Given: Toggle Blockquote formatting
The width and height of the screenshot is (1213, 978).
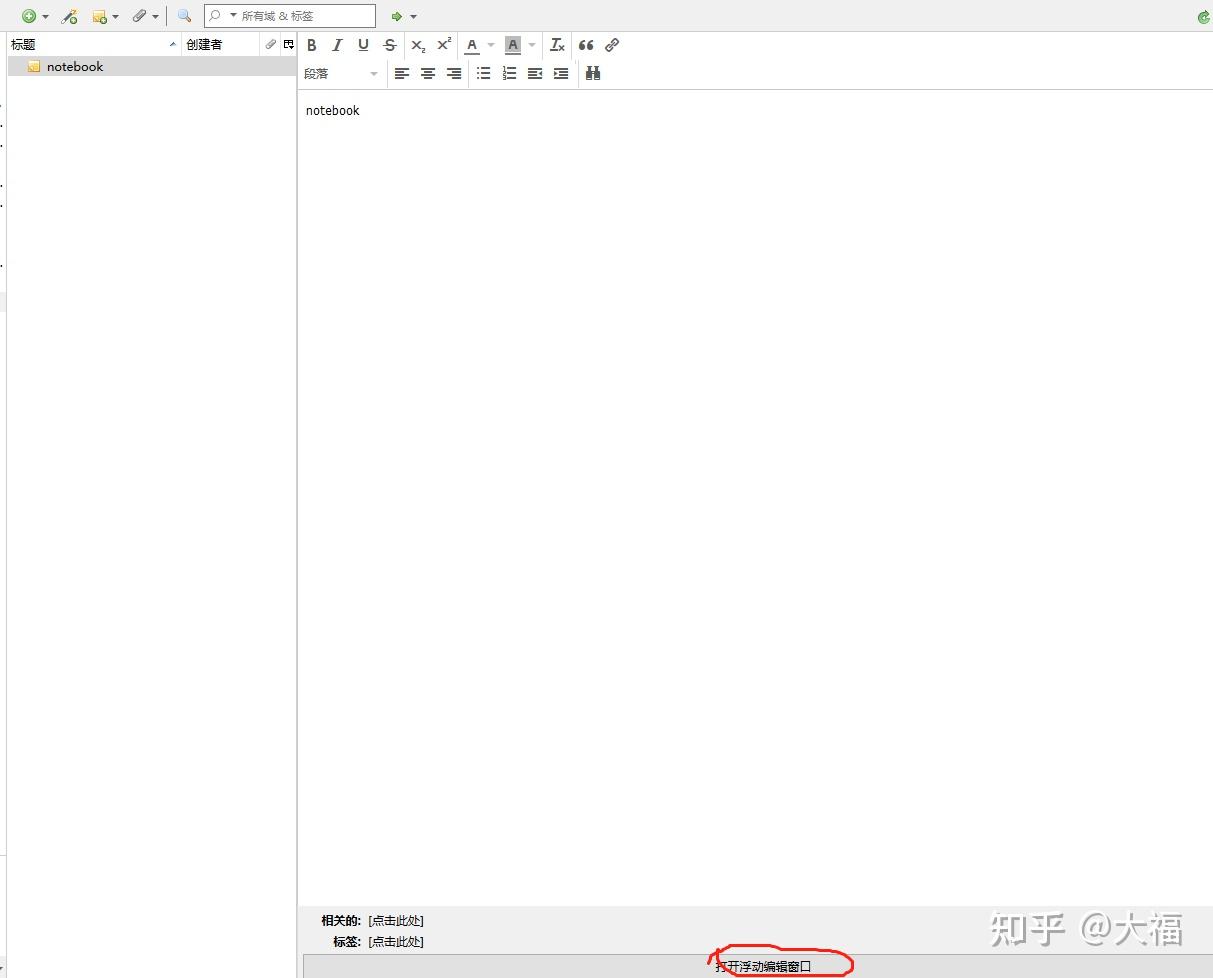Looking at the screenshot, I should (x=586, y=45).
